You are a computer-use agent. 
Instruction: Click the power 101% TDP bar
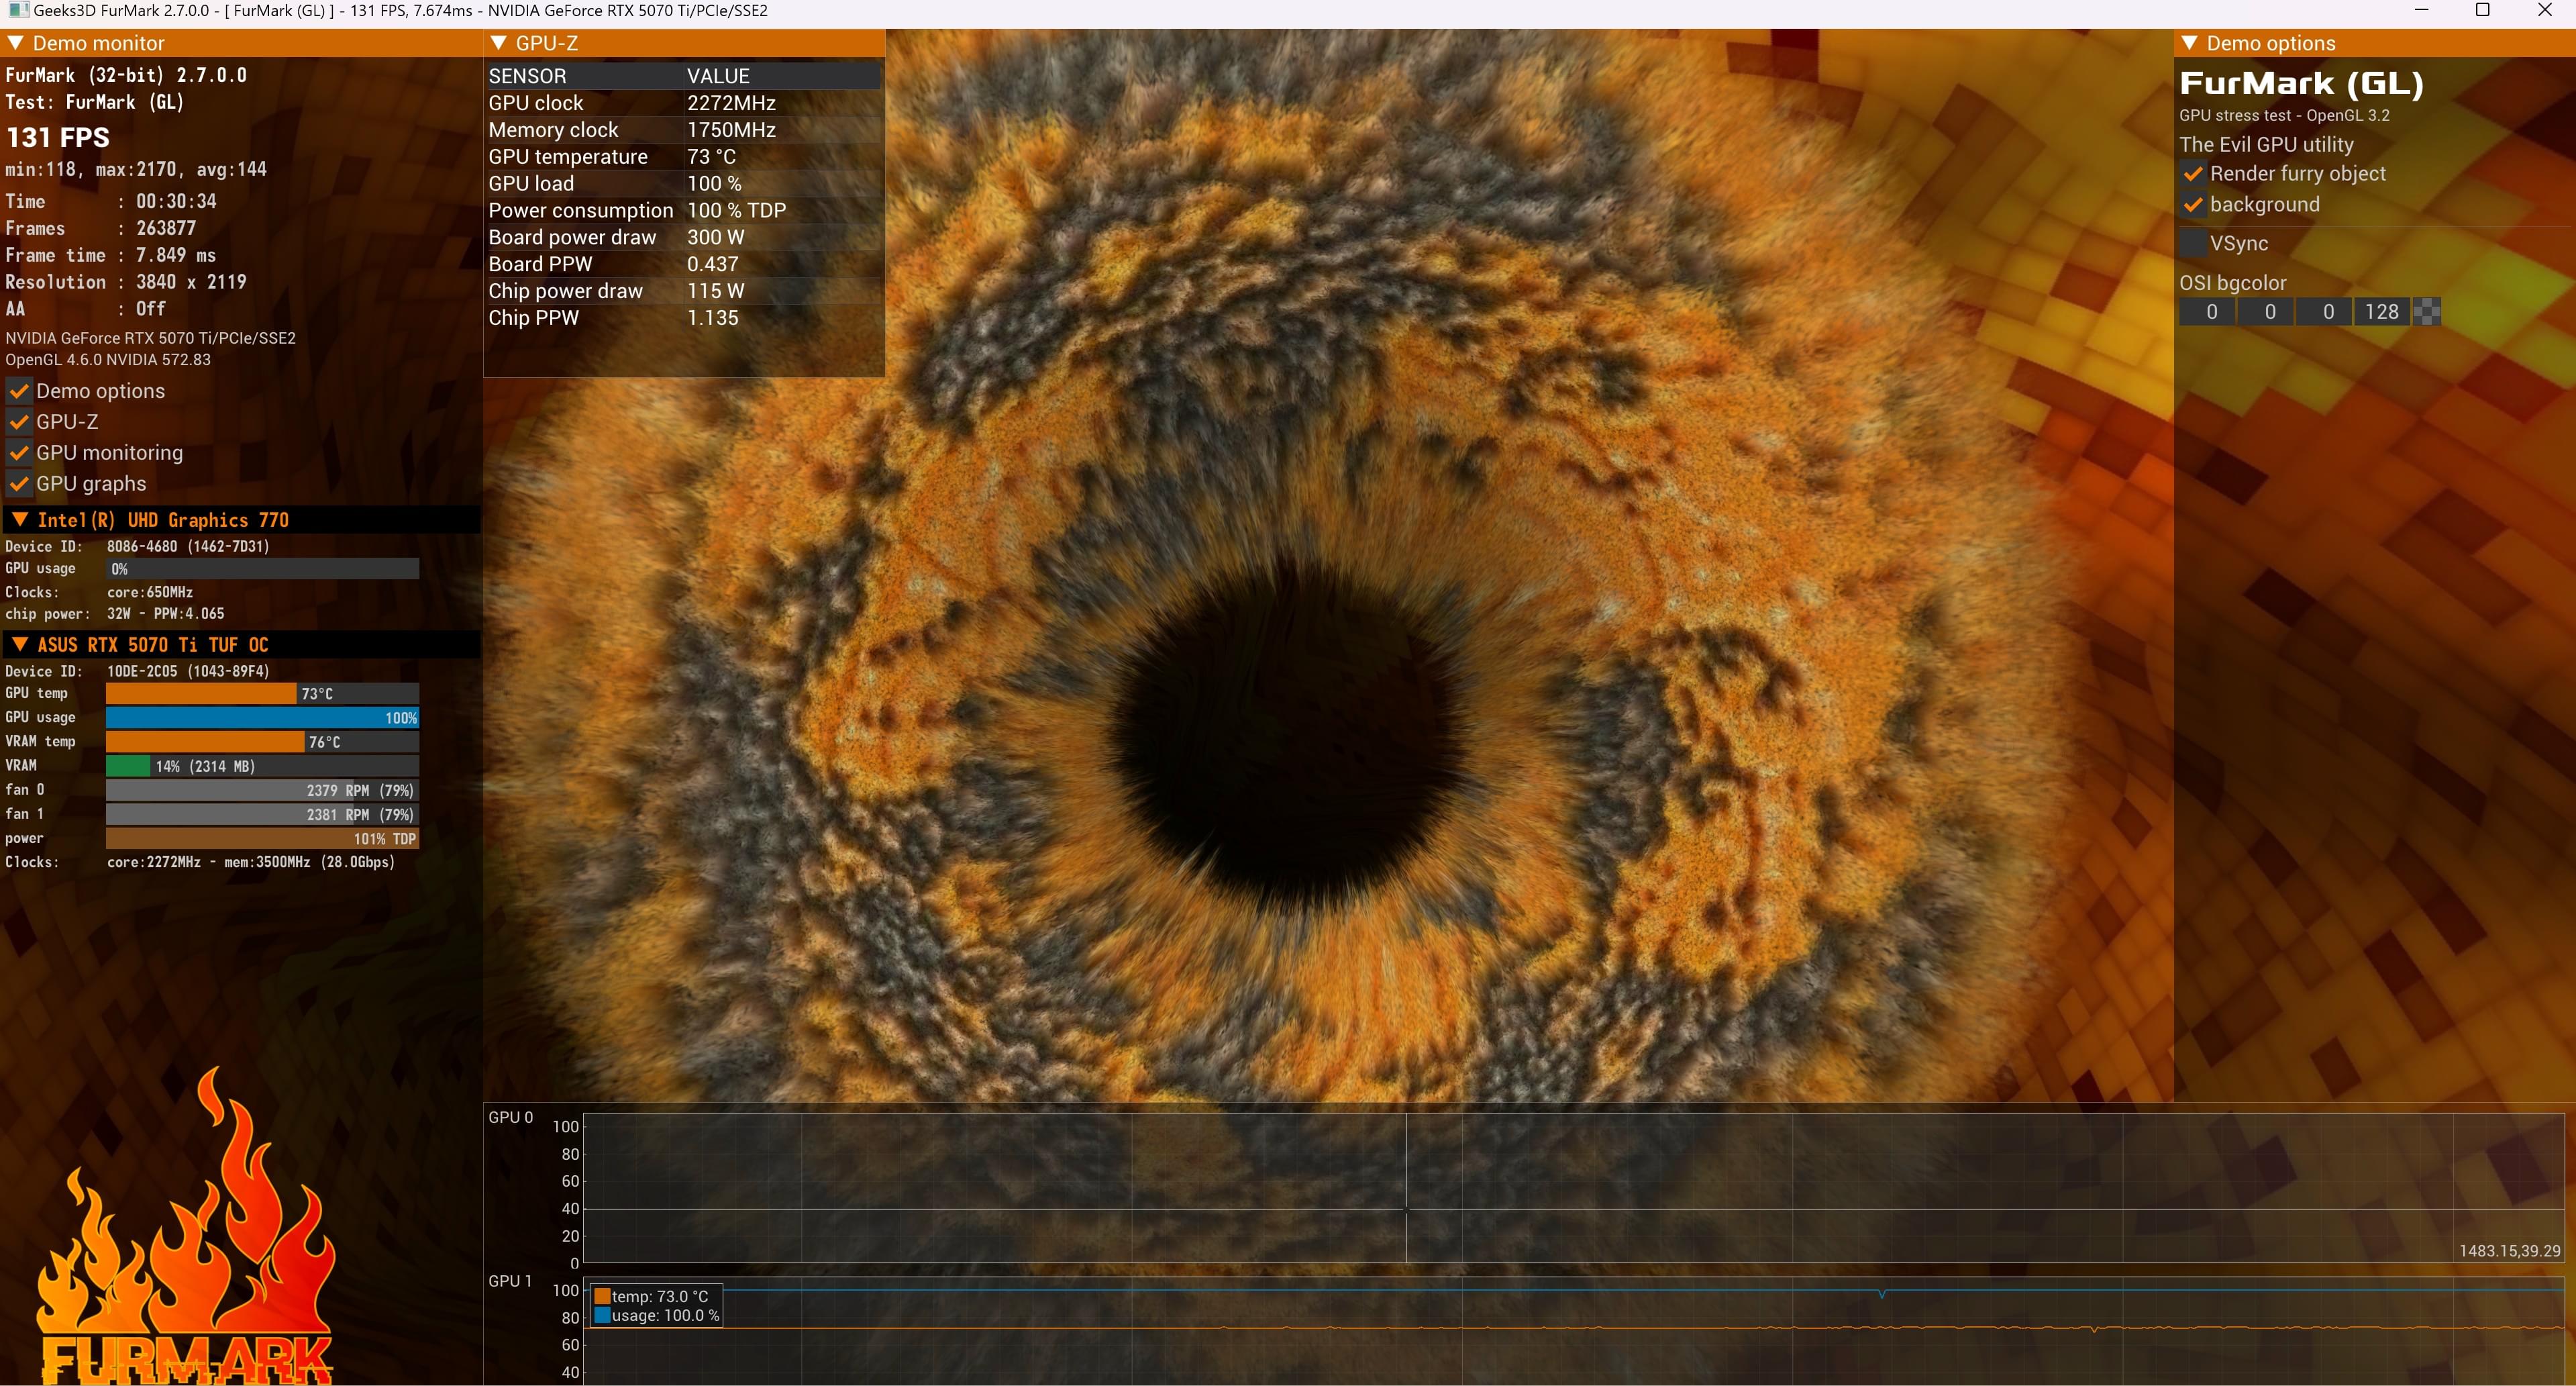(x=262, y=839)
